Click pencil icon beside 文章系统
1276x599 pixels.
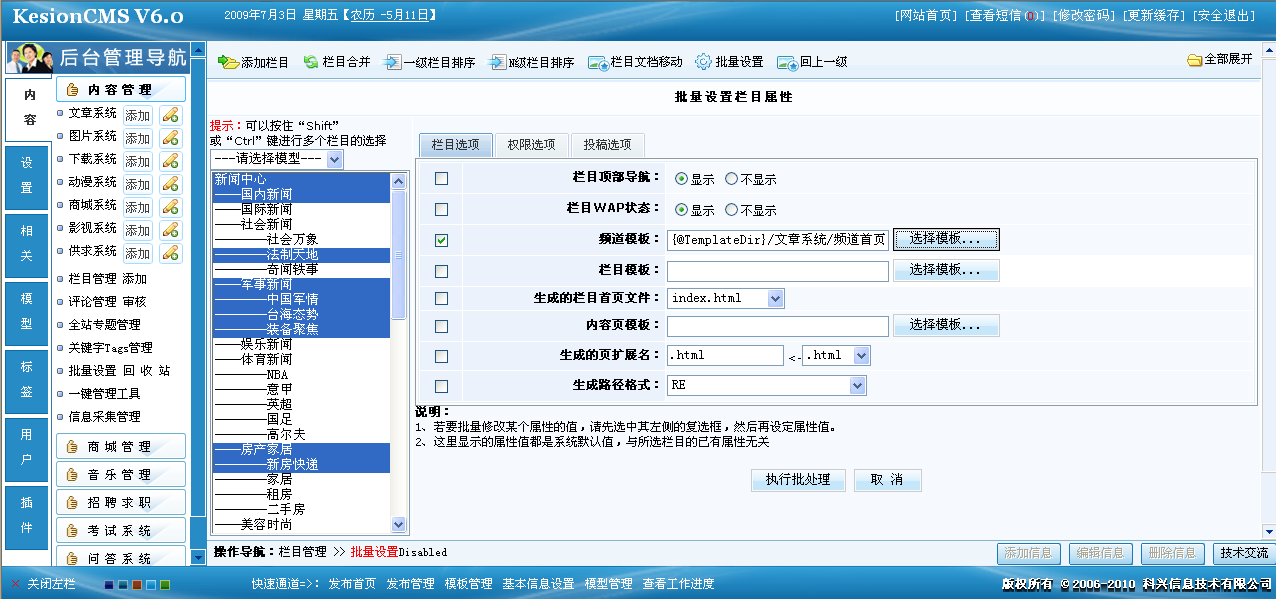pos(171,115)
